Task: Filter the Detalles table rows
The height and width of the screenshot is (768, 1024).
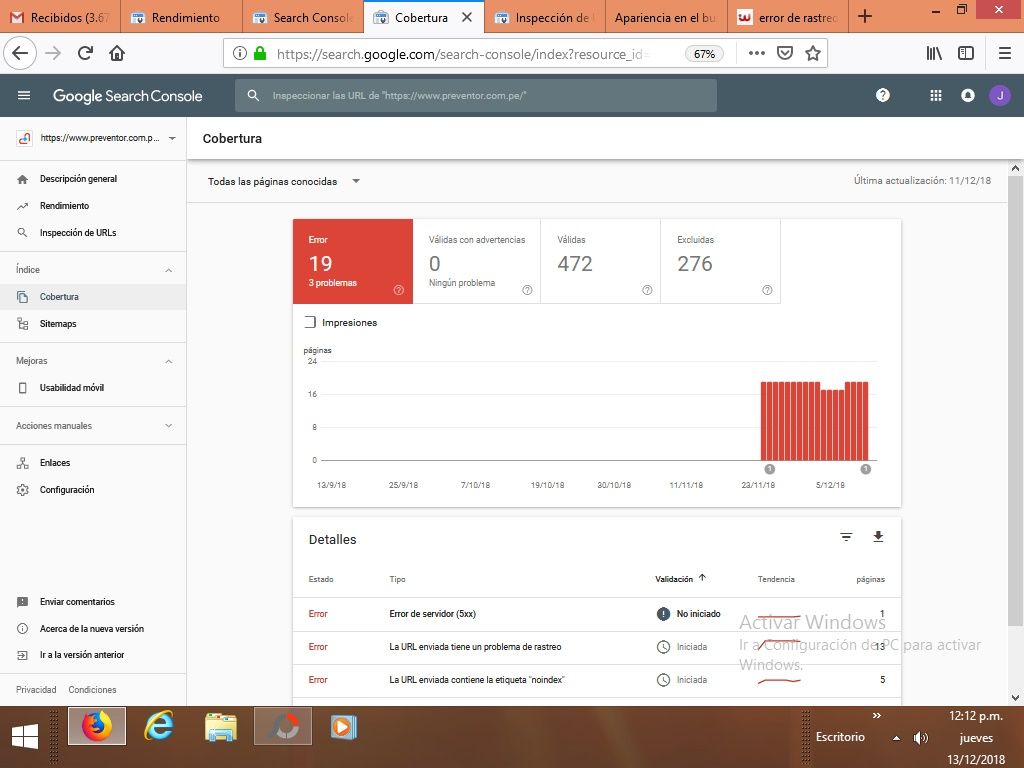Action: click(x=846, y=537)
